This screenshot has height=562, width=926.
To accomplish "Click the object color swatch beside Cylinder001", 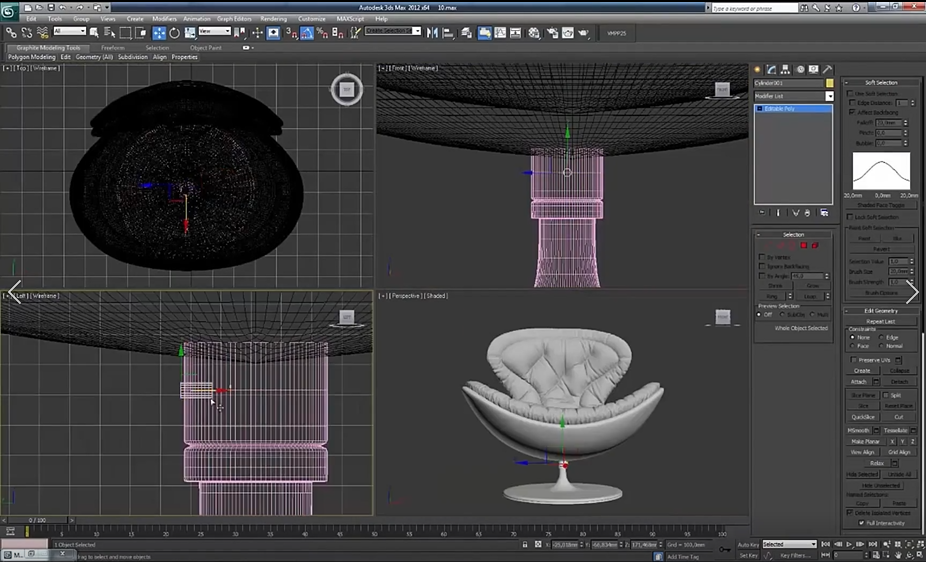I will pyautogui.click(x=830, y=83).
